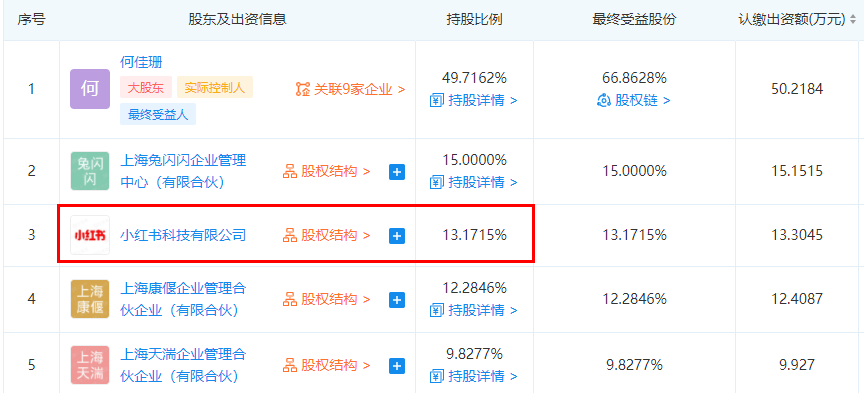Click the 9.8277% 最终受益股份 value
Image resolution: width=864 pixels, height=393 pixels.
tap(634, 365)
